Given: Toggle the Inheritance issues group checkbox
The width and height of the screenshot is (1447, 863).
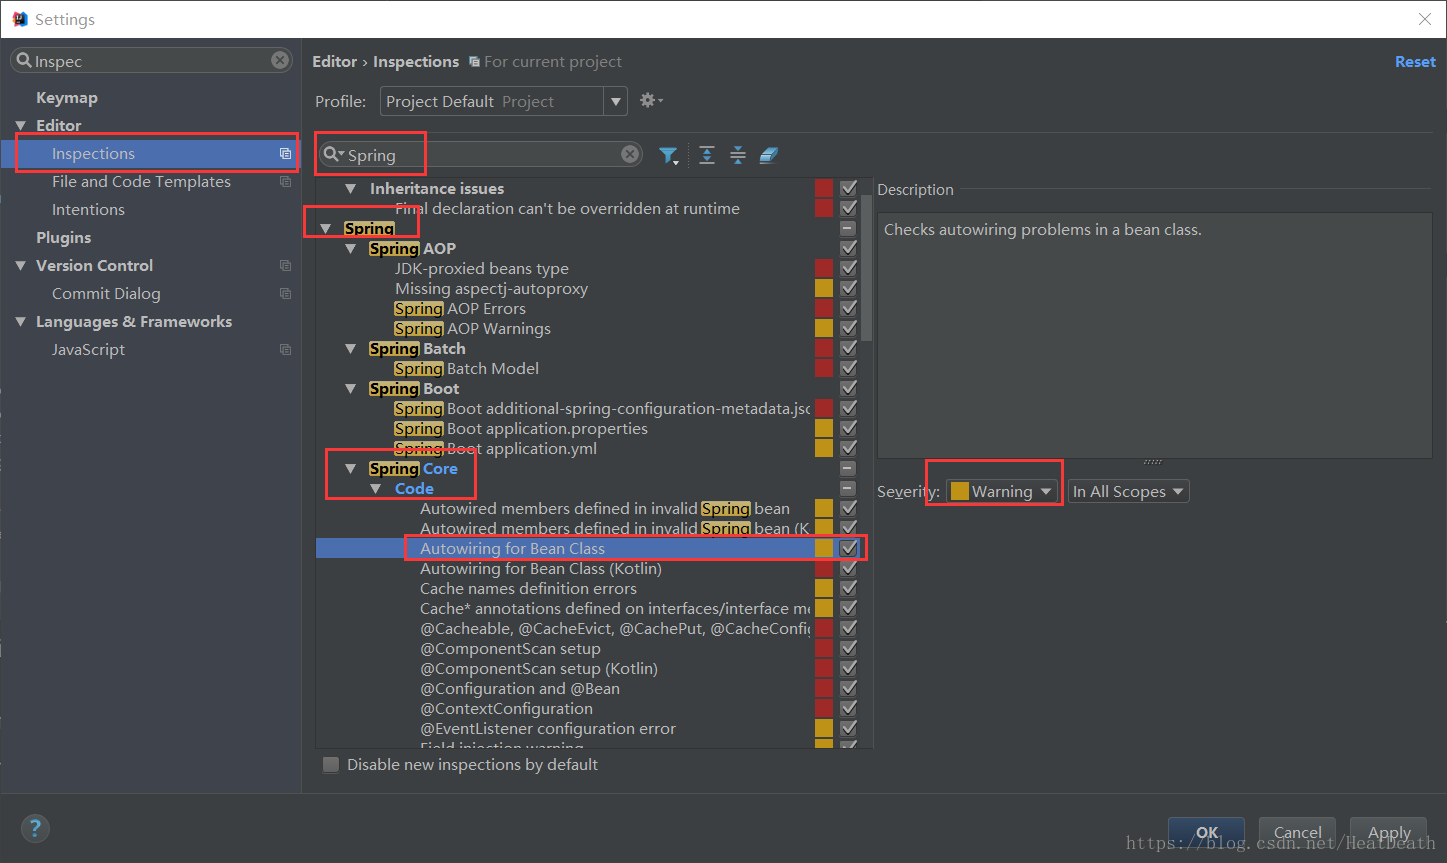Looking at the screenshot, I should (849, 188).
